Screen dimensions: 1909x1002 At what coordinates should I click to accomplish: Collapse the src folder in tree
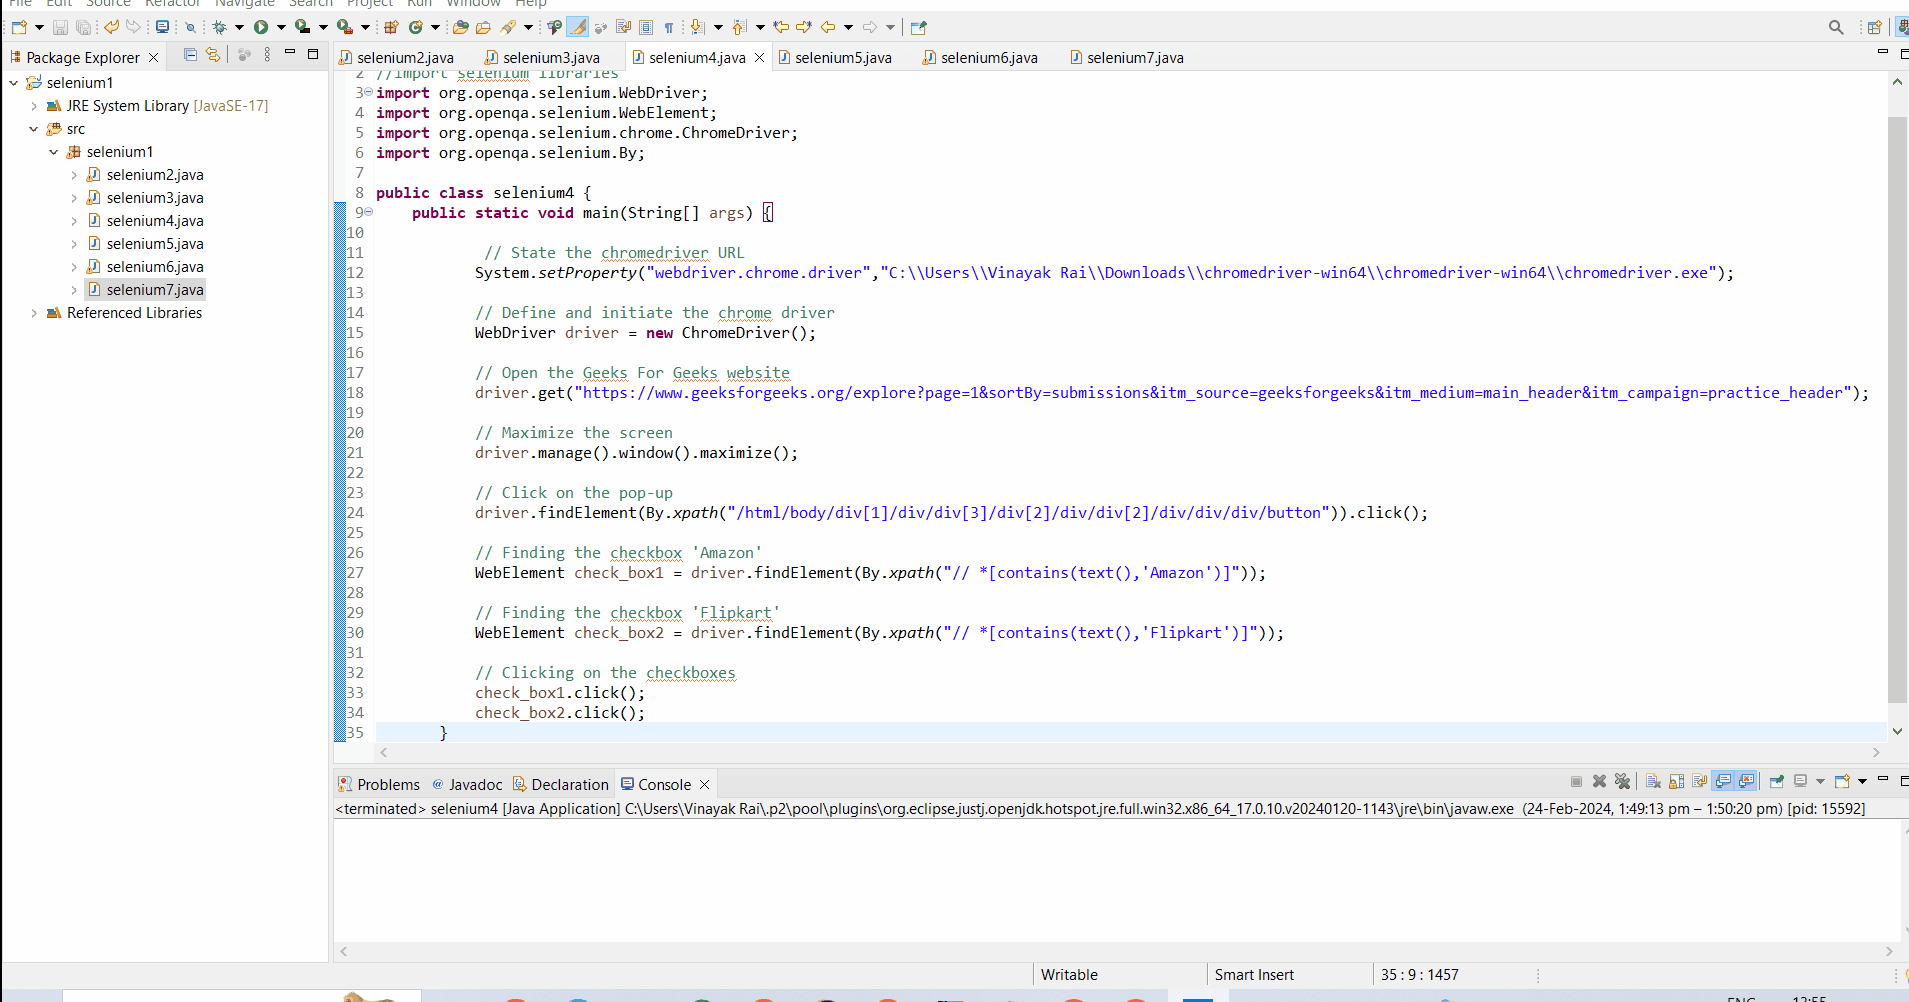click(x=34, y=129)
